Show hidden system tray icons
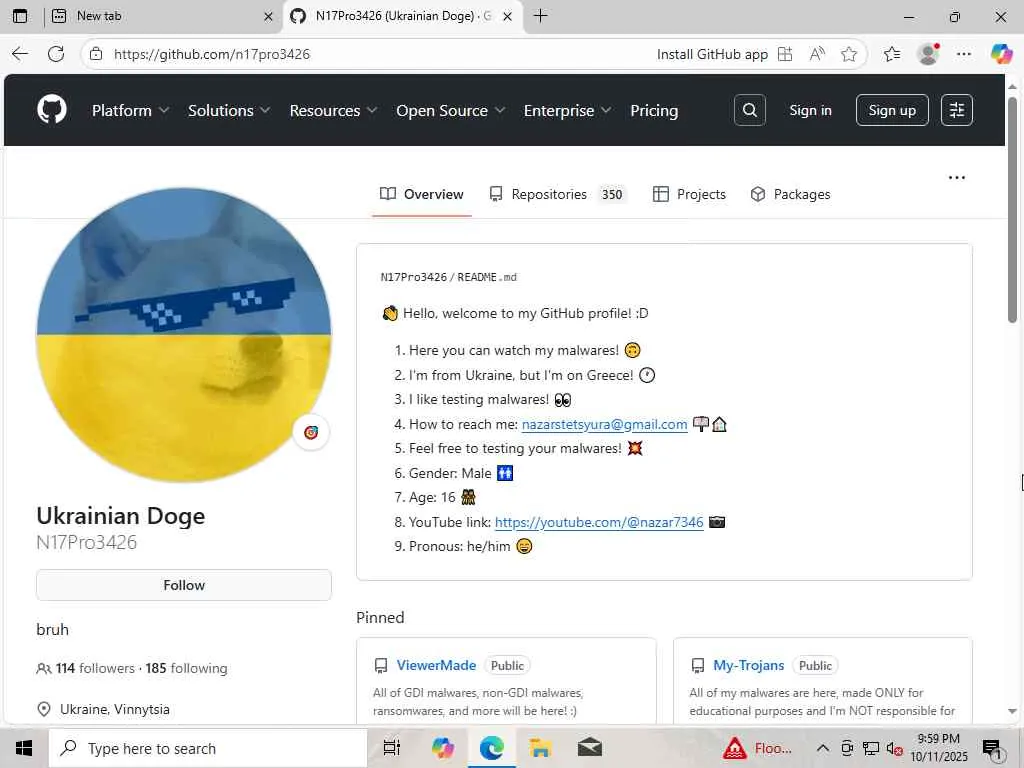1024x768 pixels. (x=823, y=748)
